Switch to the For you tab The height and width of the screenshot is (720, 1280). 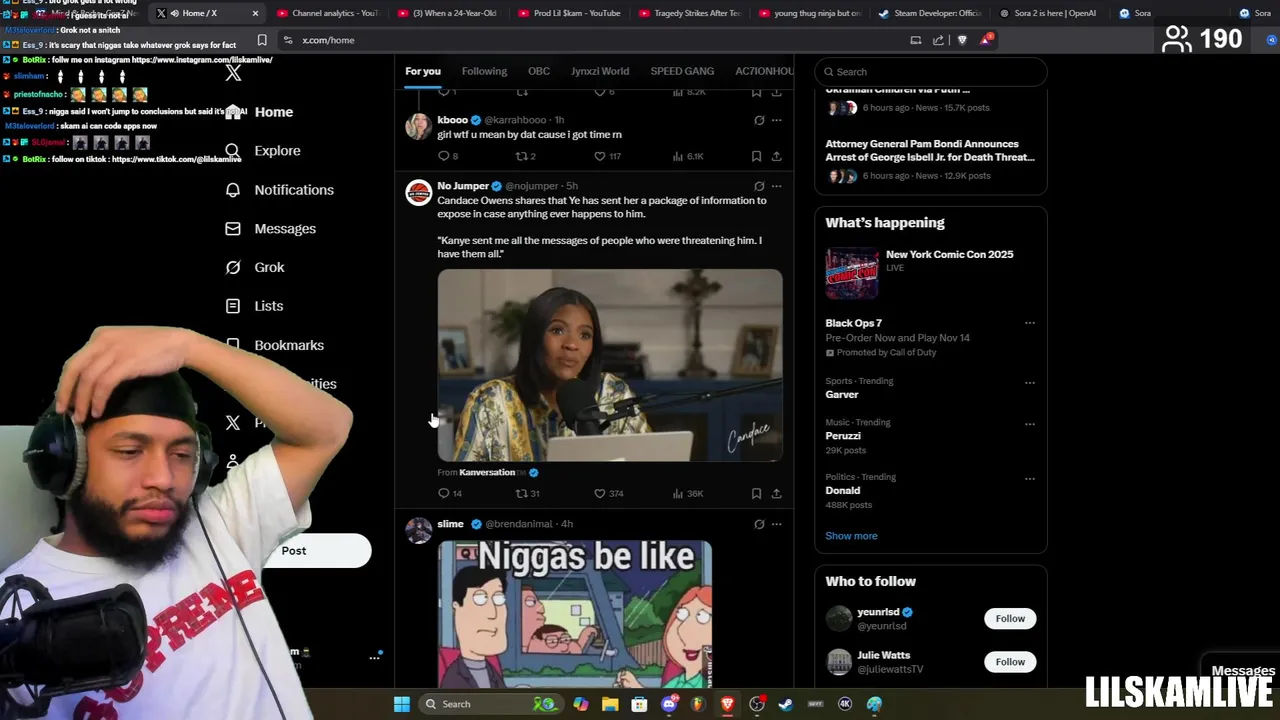(x=423, y=72)
